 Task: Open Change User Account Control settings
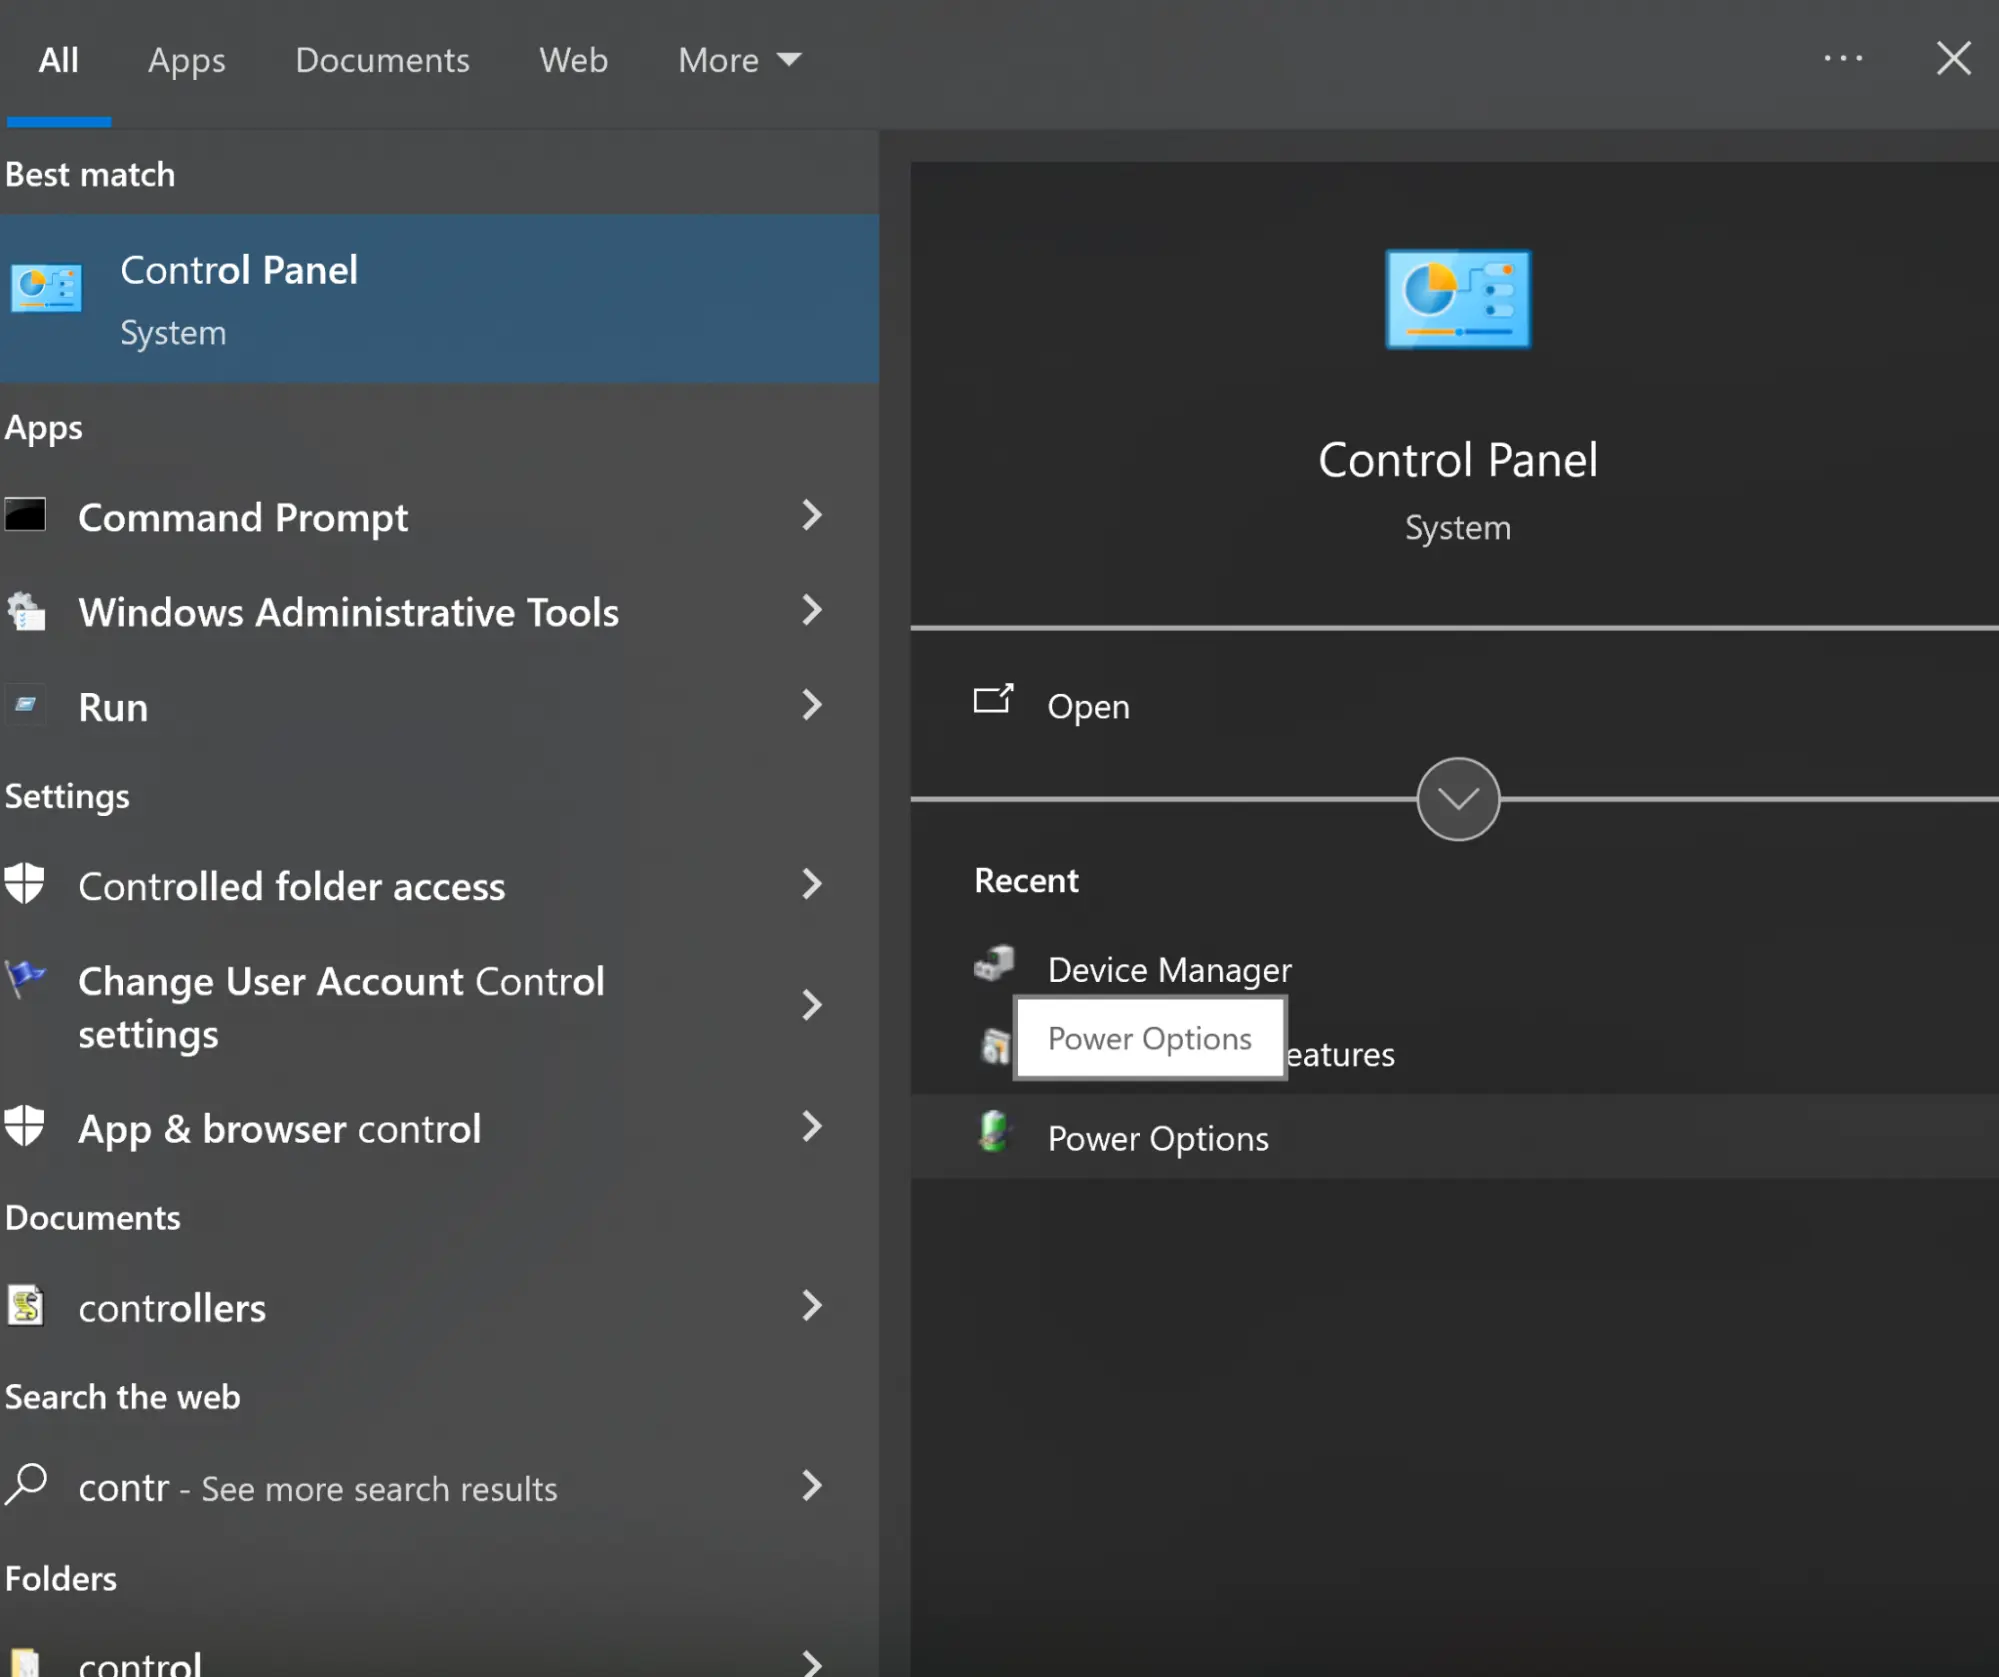point(439,1006)
